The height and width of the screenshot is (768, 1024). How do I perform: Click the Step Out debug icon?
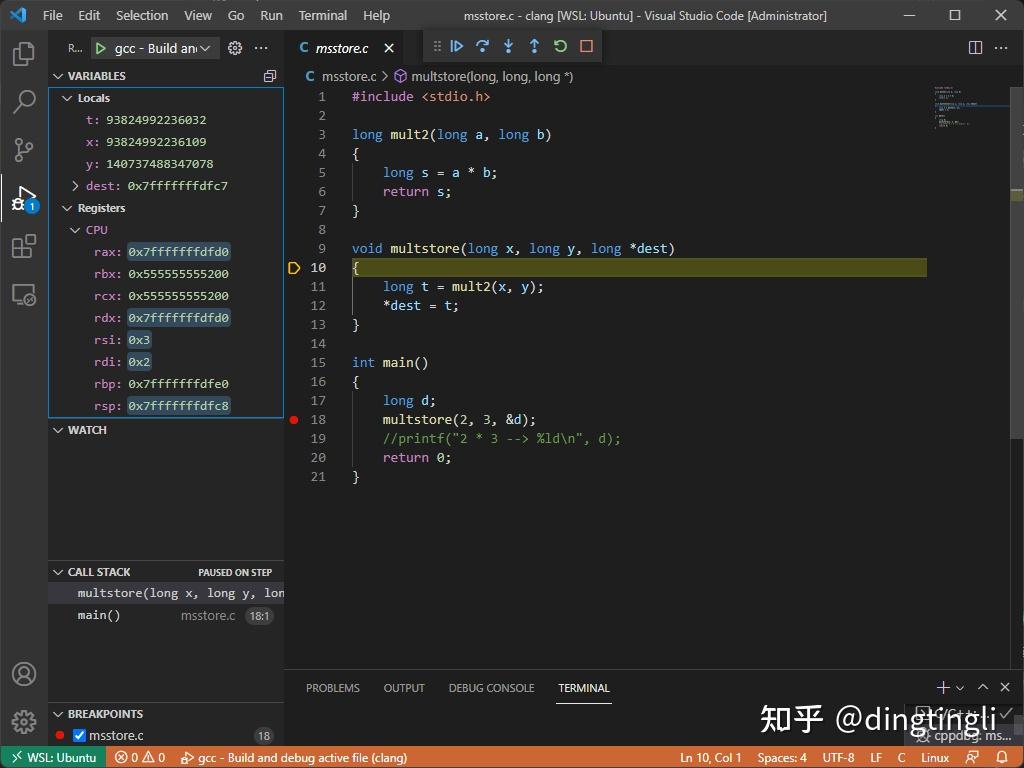point(532,46)
